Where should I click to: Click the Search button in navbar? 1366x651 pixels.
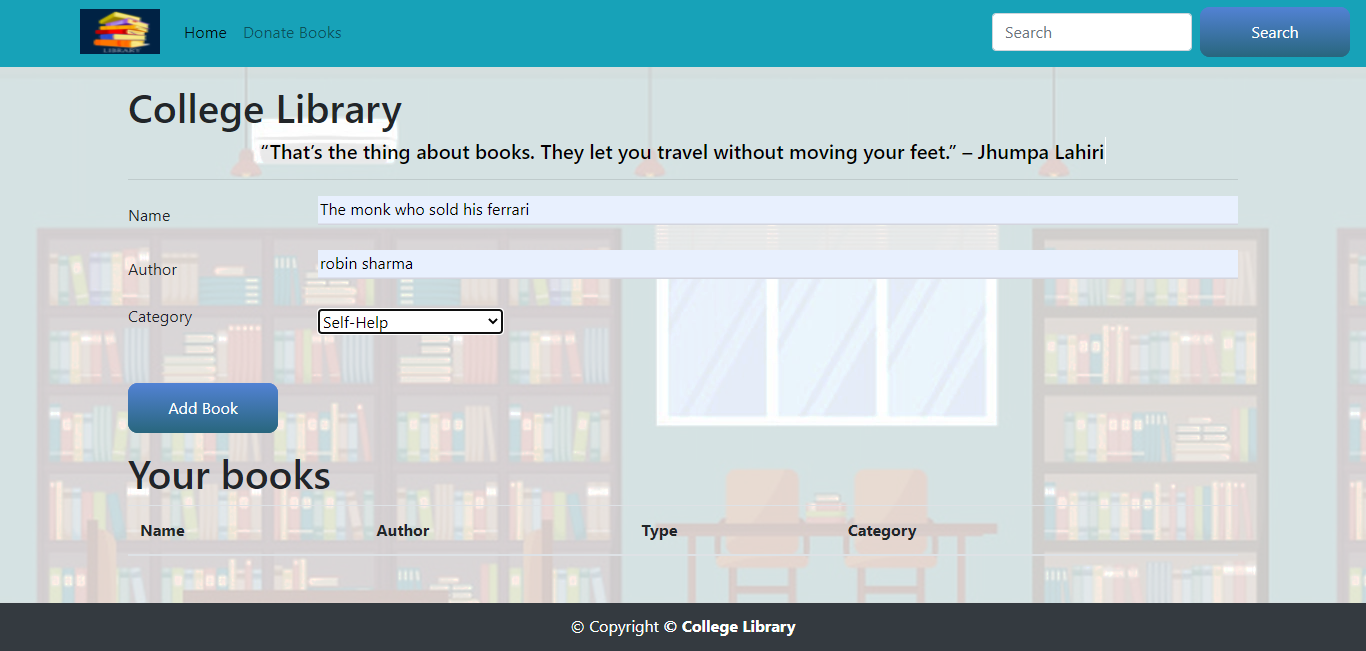click(x=1274, y=32)
